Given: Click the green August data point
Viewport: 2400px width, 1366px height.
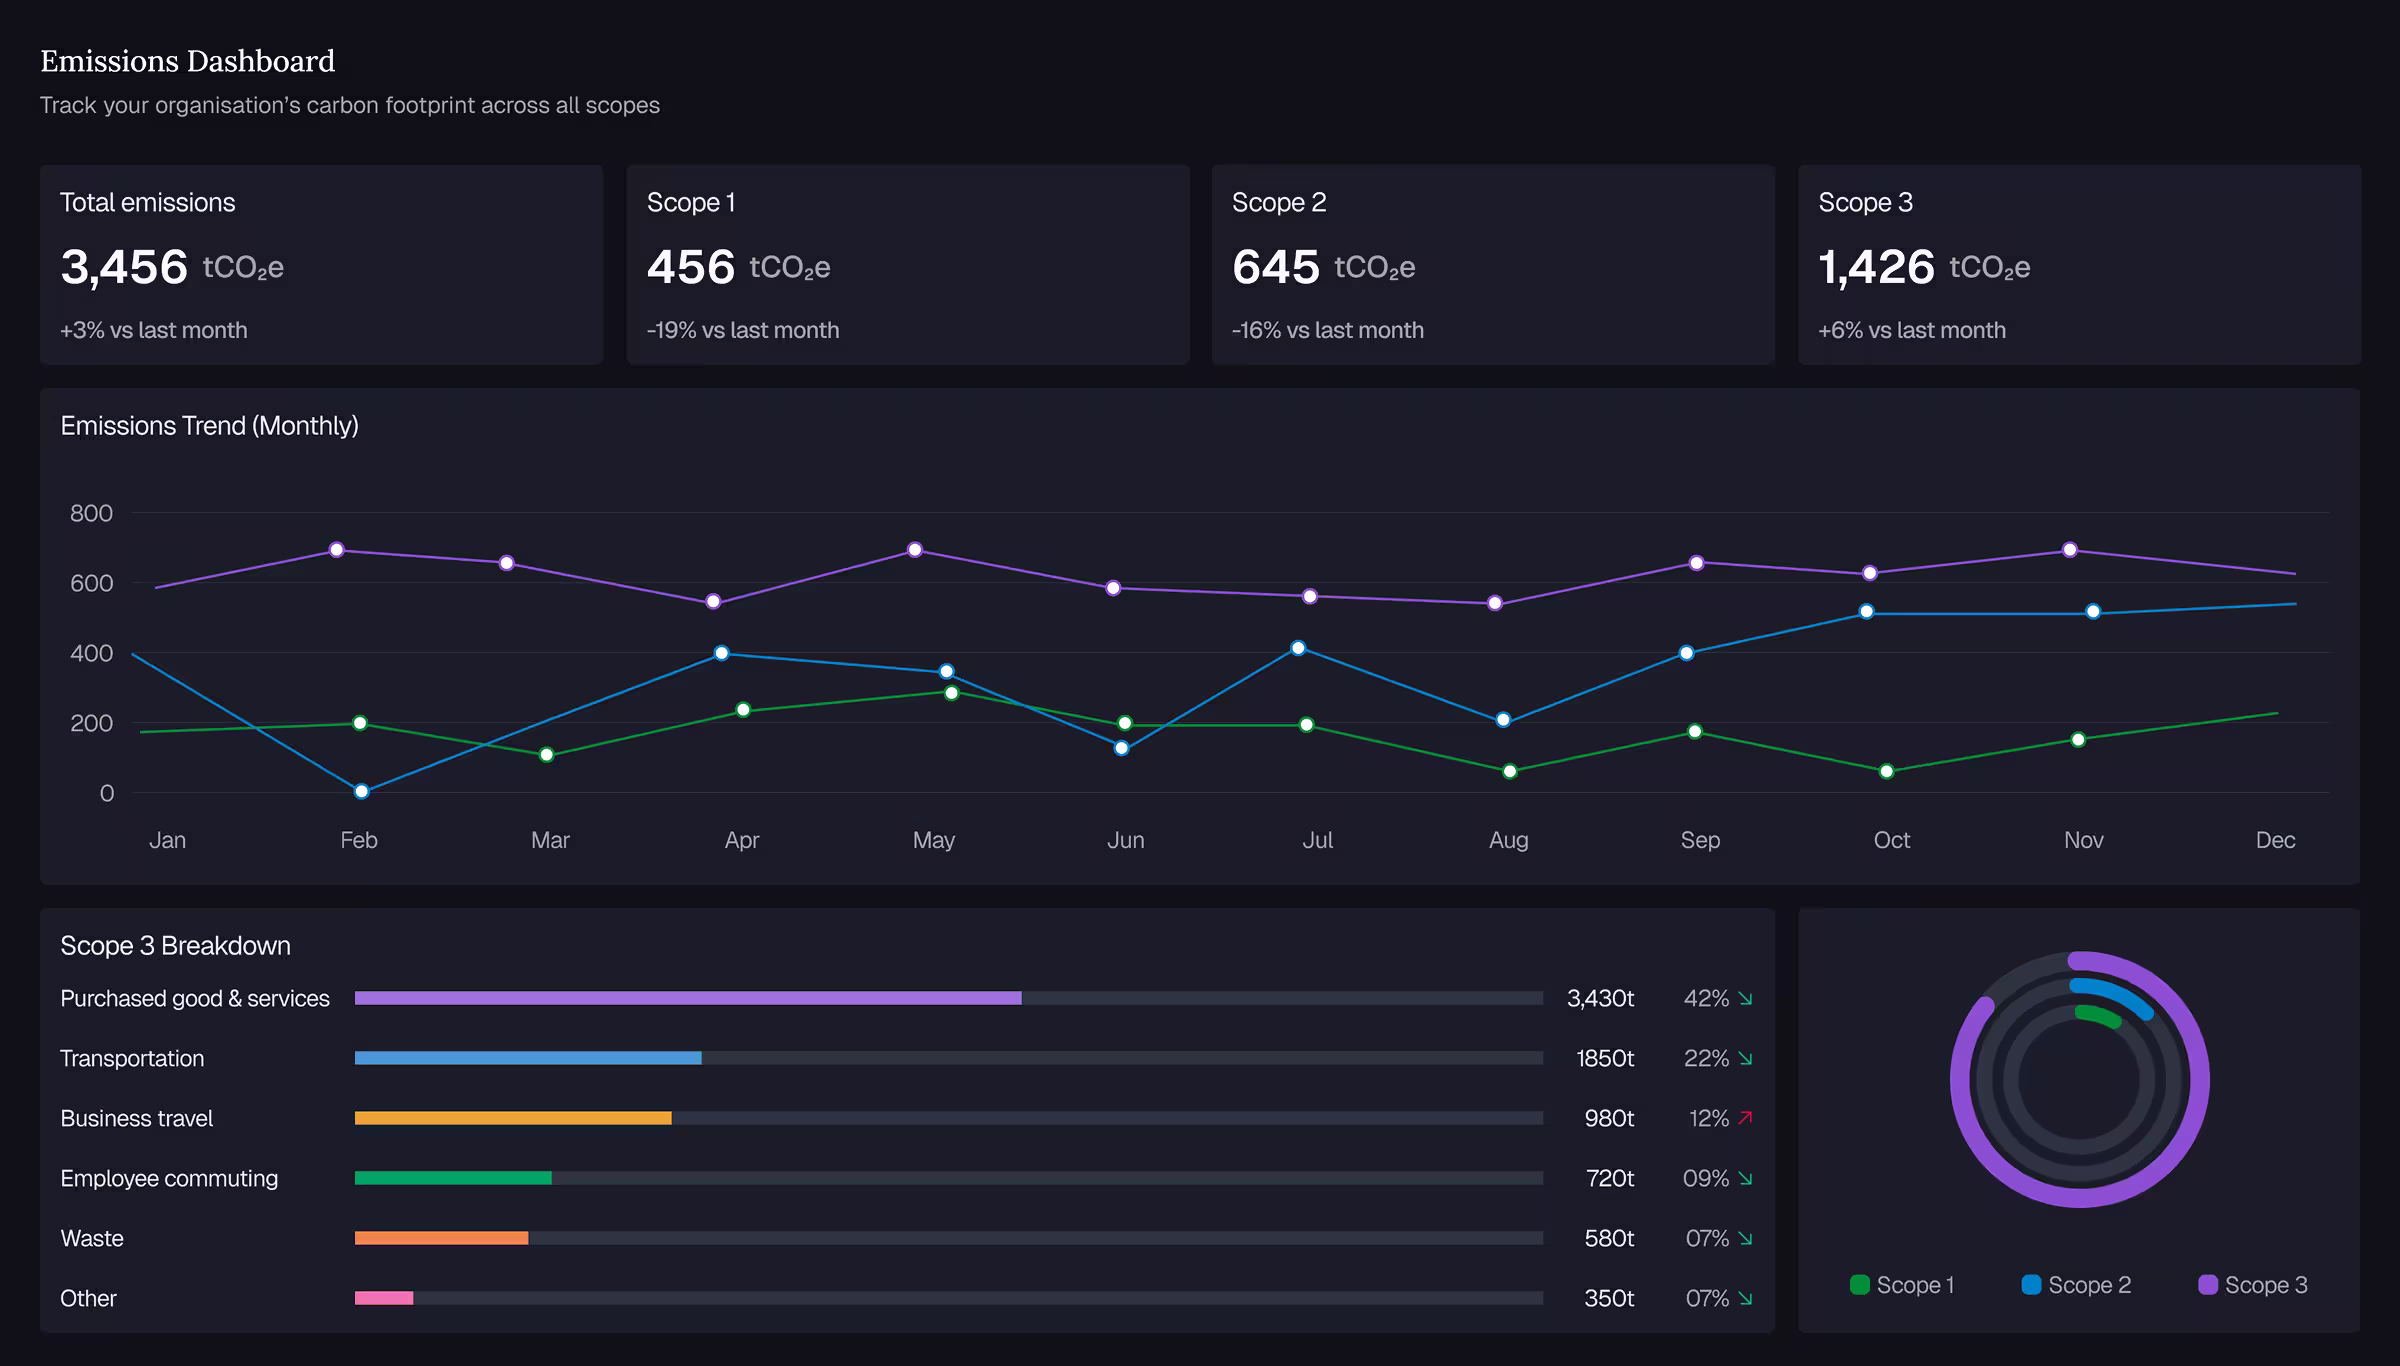Looking at the screenshot, I should pyautogui.click(x=1510, y=771).
